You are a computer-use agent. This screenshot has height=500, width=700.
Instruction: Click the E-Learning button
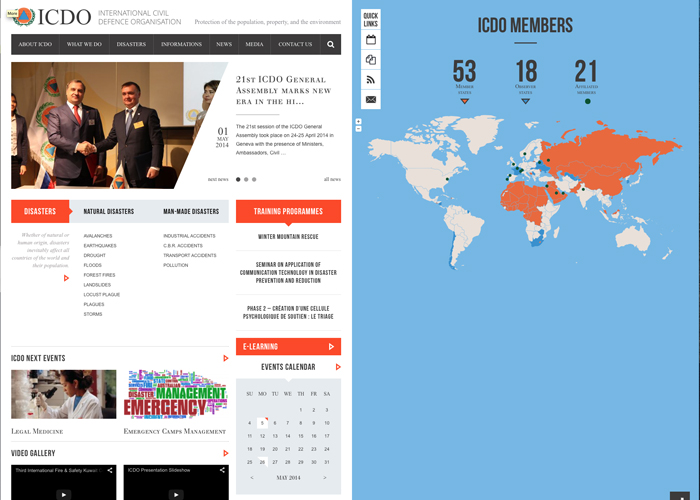288,346
